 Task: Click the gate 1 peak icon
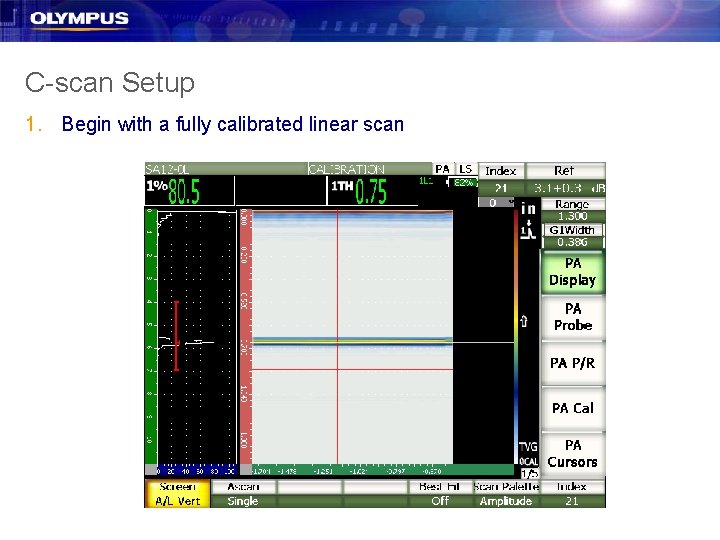pyautogui.click(x=528, y=230)
